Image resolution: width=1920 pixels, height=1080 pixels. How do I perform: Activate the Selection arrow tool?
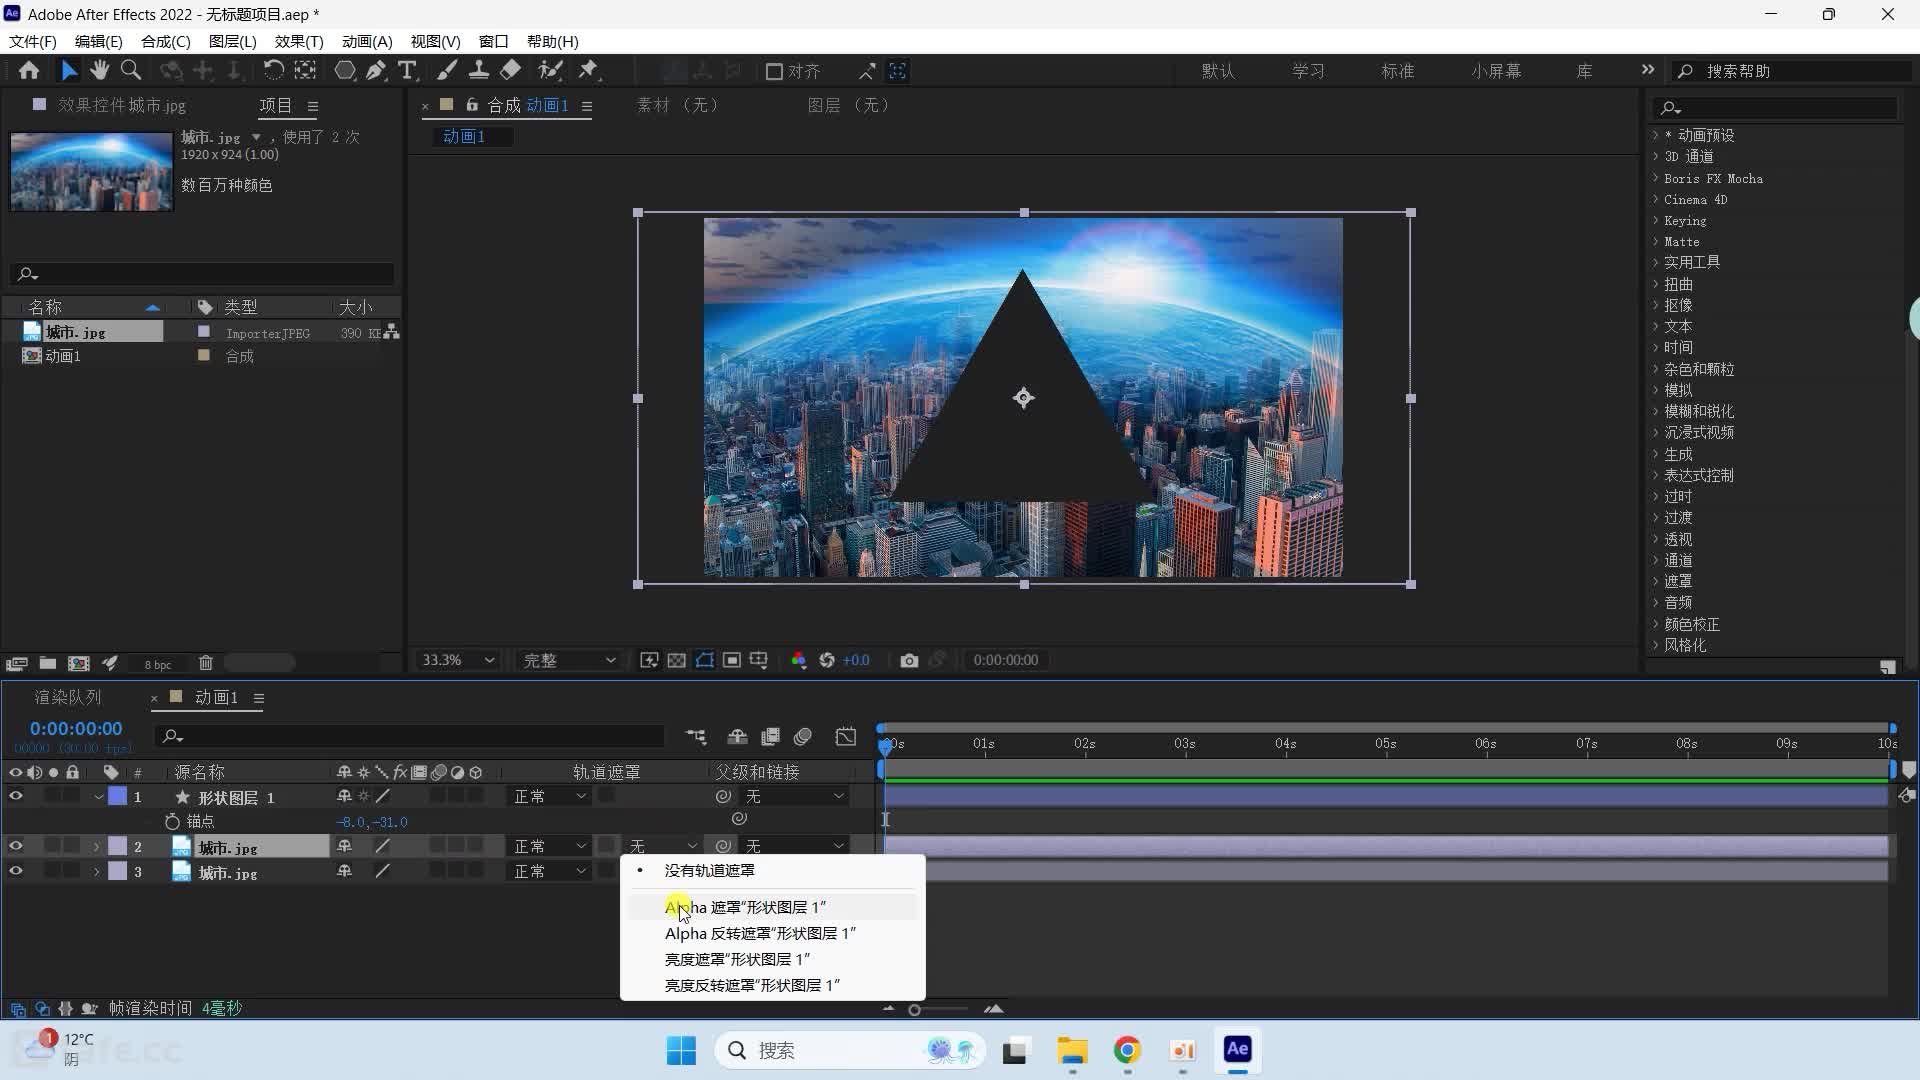(x=68, y=71)
